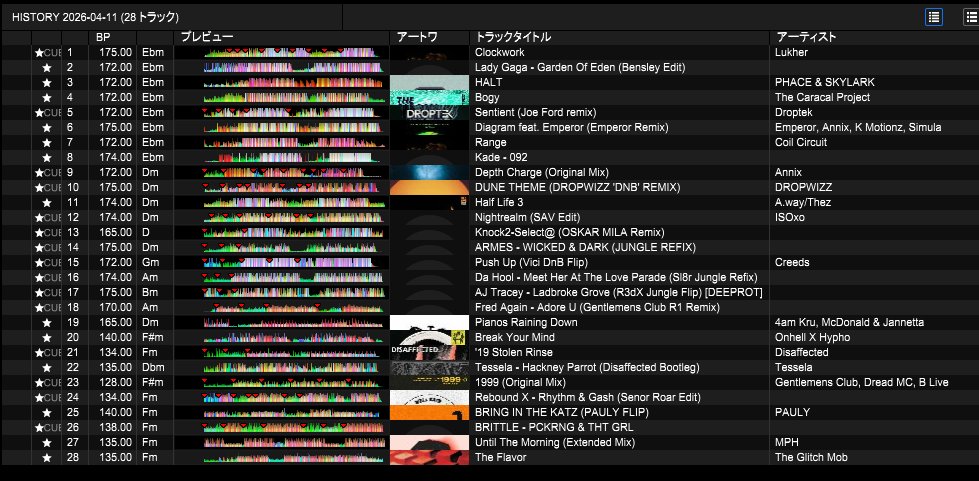Click the star icon on the Range row

click(47, 142)
